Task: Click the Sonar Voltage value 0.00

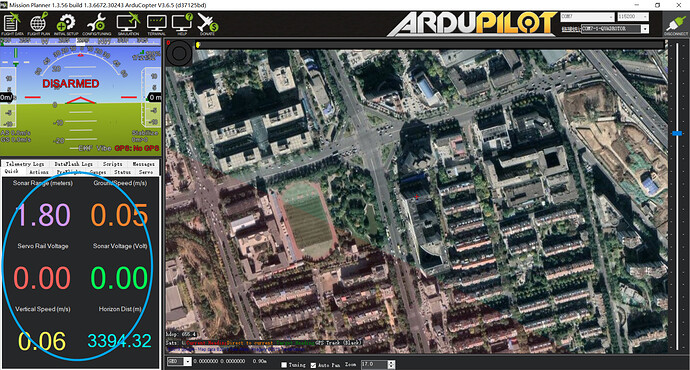Action: pyautogui.click(x=119, y=278)
